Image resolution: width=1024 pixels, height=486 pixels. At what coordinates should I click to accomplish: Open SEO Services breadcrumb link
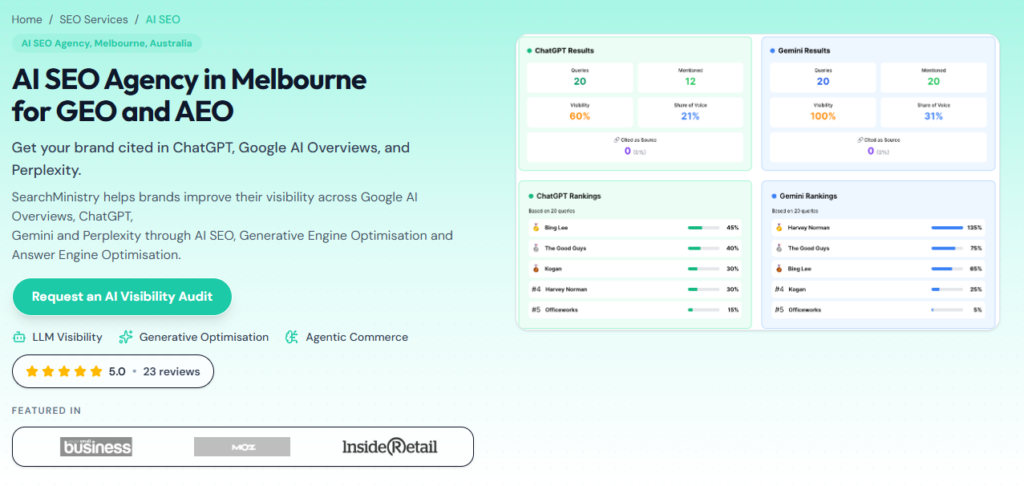click(94, 20)
